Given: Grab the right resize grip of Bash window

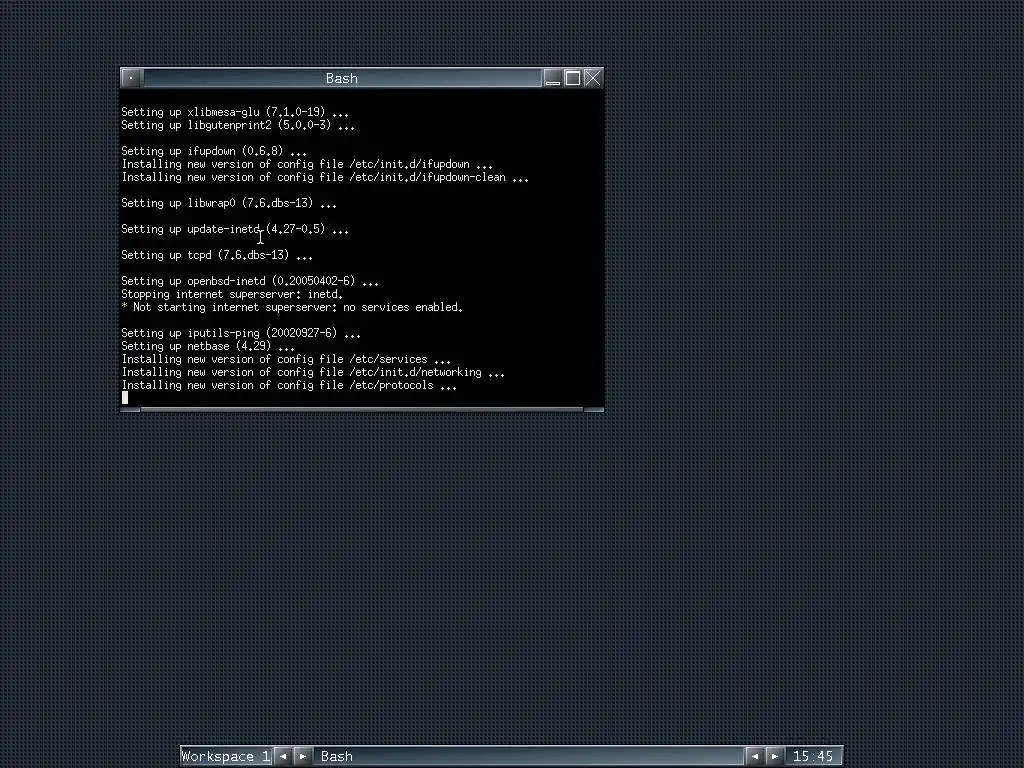Looking at the screenshot, I should coord(593,409).
